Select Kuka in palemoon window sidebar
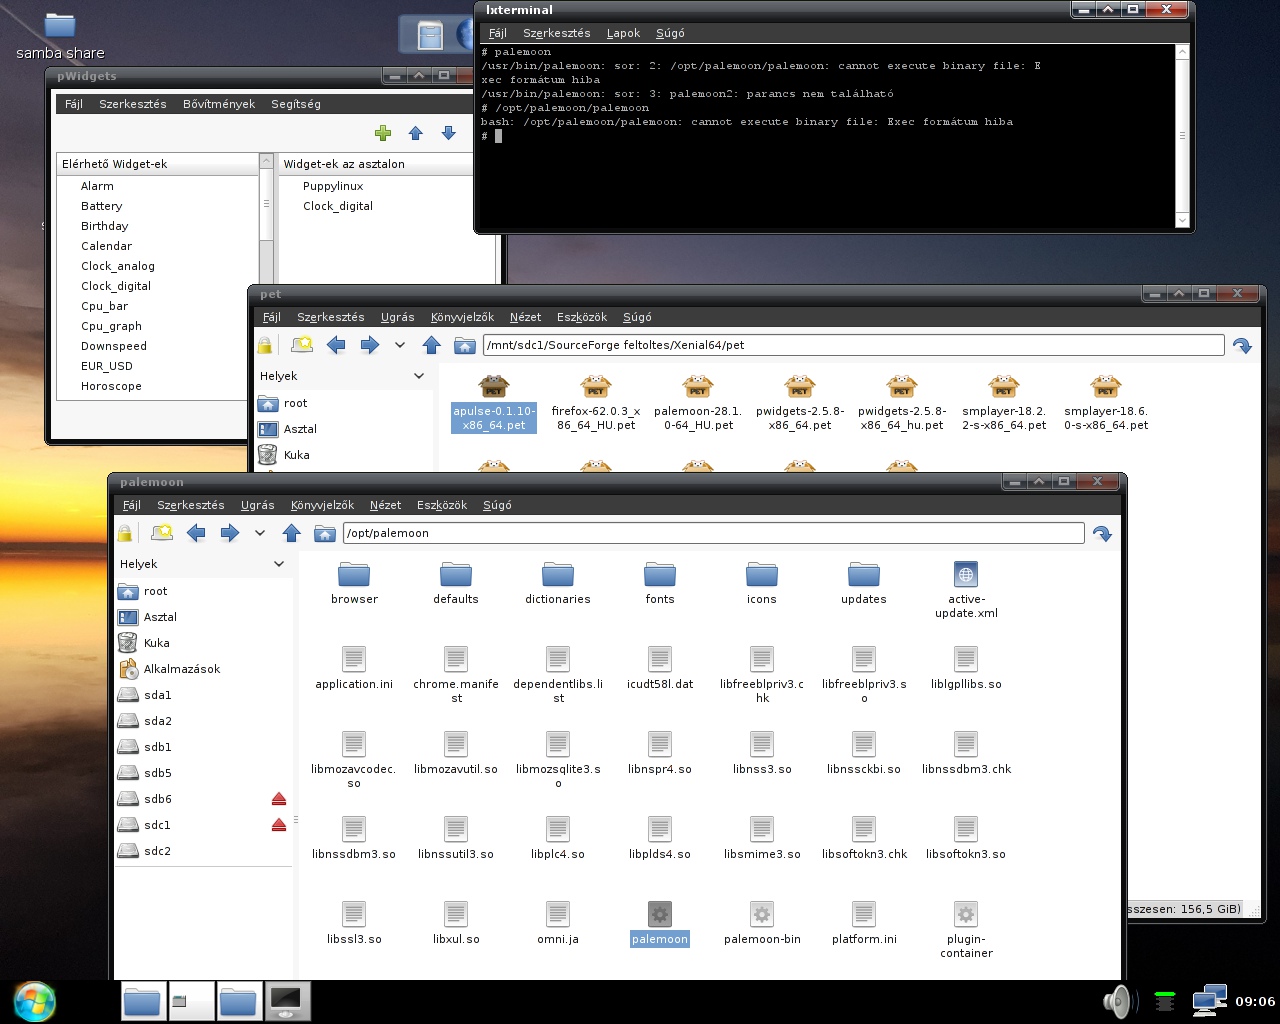The width and height of the screenshot is (1280, 1024). [x=156, y=643]
